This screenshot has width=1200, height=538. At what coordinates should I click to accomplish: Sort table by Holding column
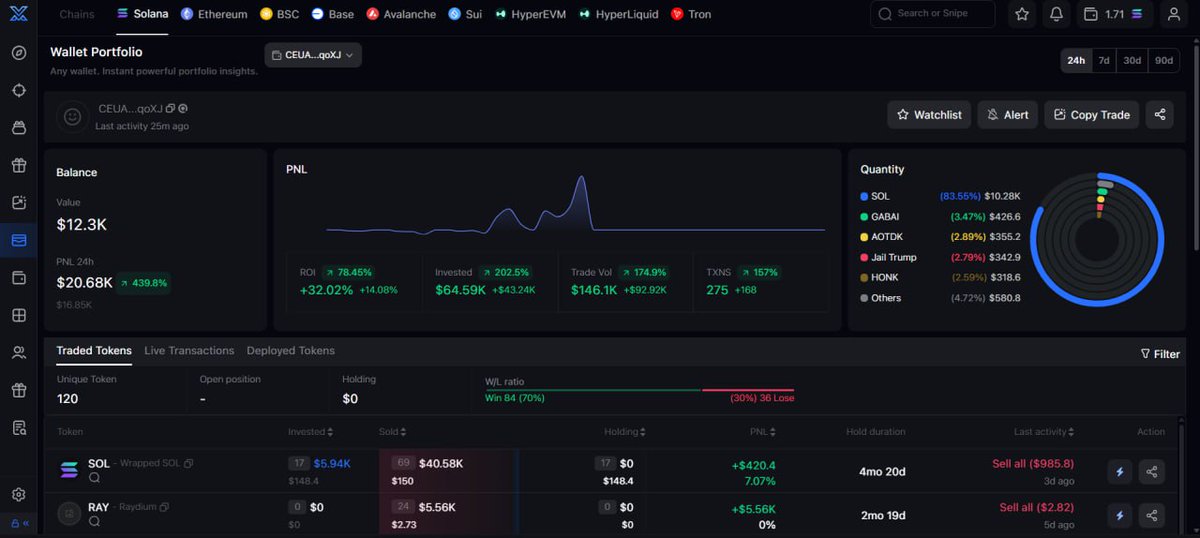click(x=625, y=432)
